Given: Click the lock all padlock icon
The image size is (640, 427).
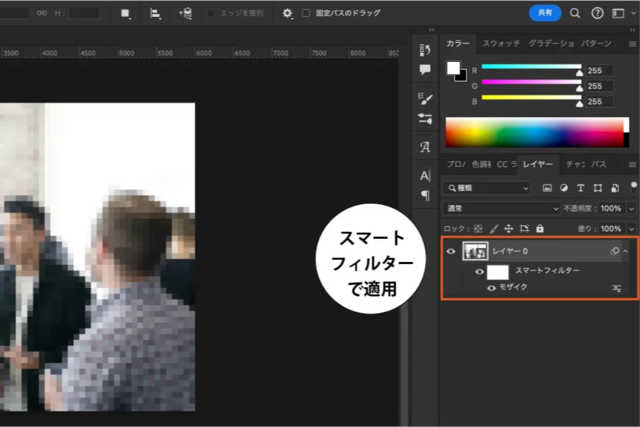Looking at the screenshot, I should [540, 228].
